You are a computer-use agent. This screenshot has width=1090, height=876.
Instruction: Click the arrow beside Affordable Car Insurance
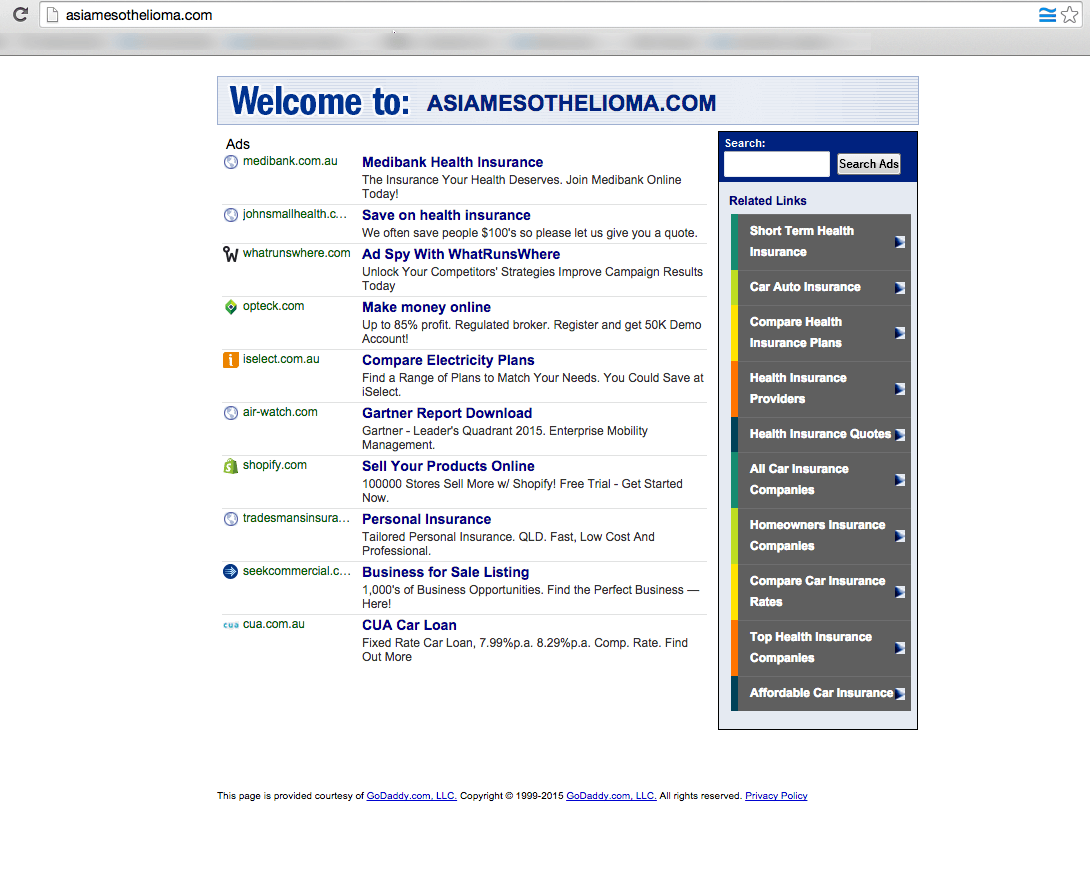902,693
